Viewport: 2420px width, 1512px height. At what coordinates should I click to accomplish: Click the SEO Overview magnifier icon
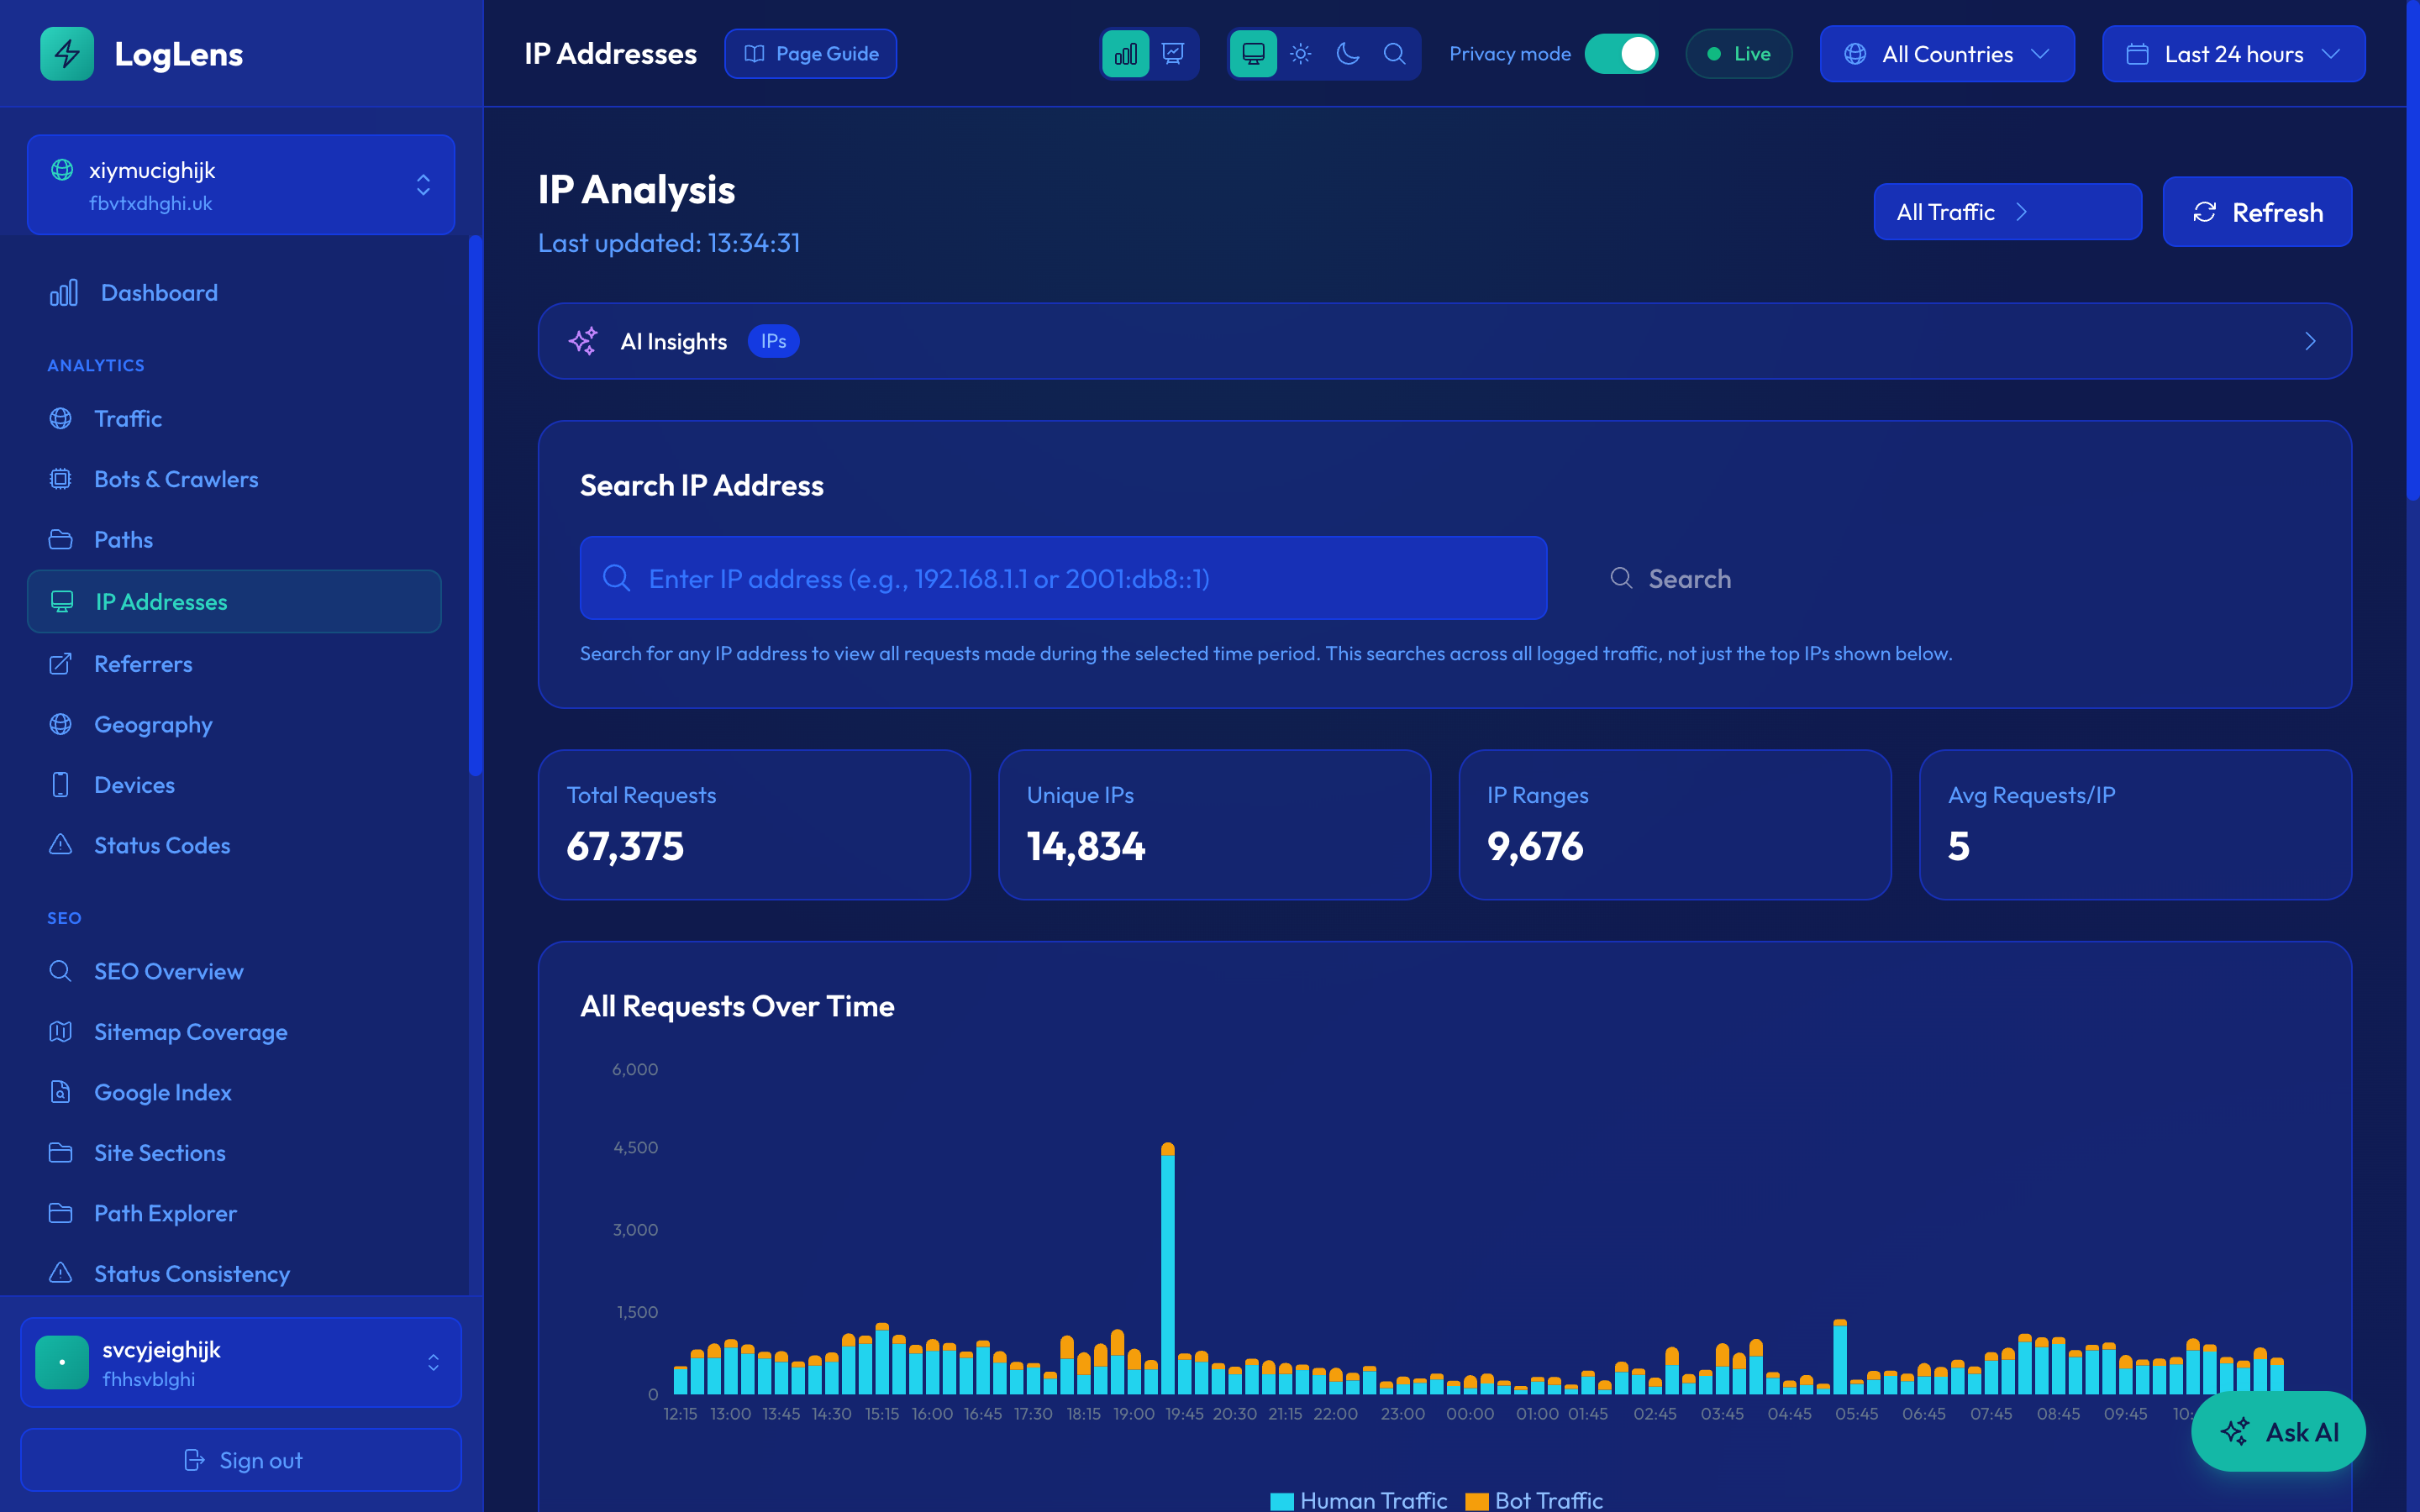pyautogui.click(x=61, y=971)
